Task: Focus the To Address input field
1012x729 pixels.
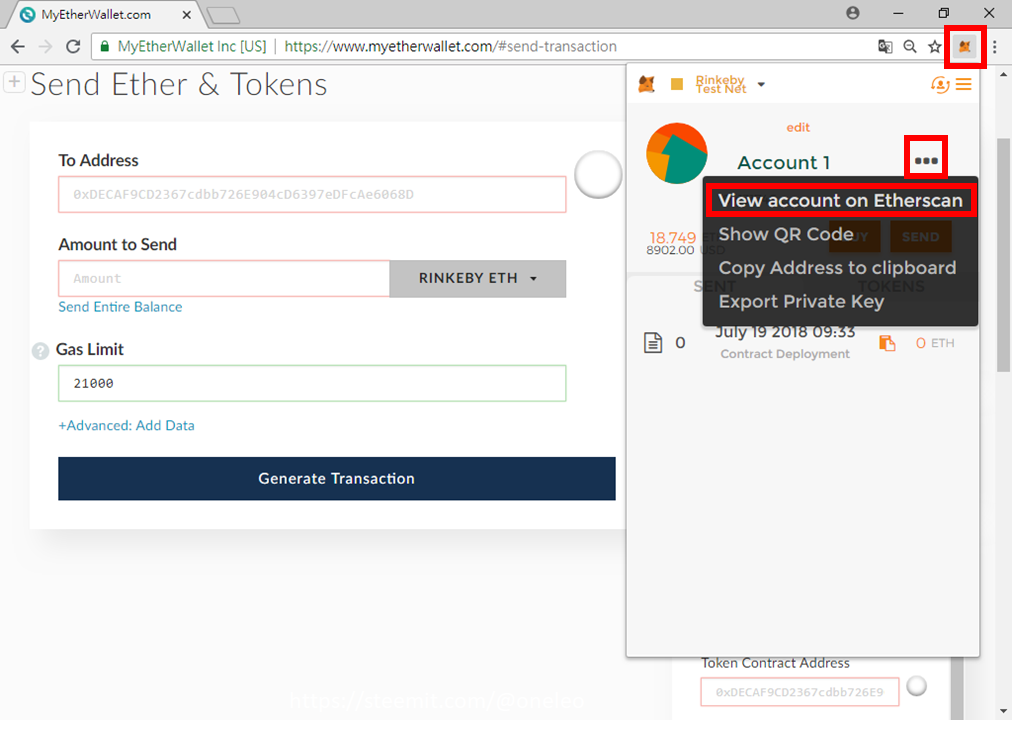Action: [x=312, y=194]
